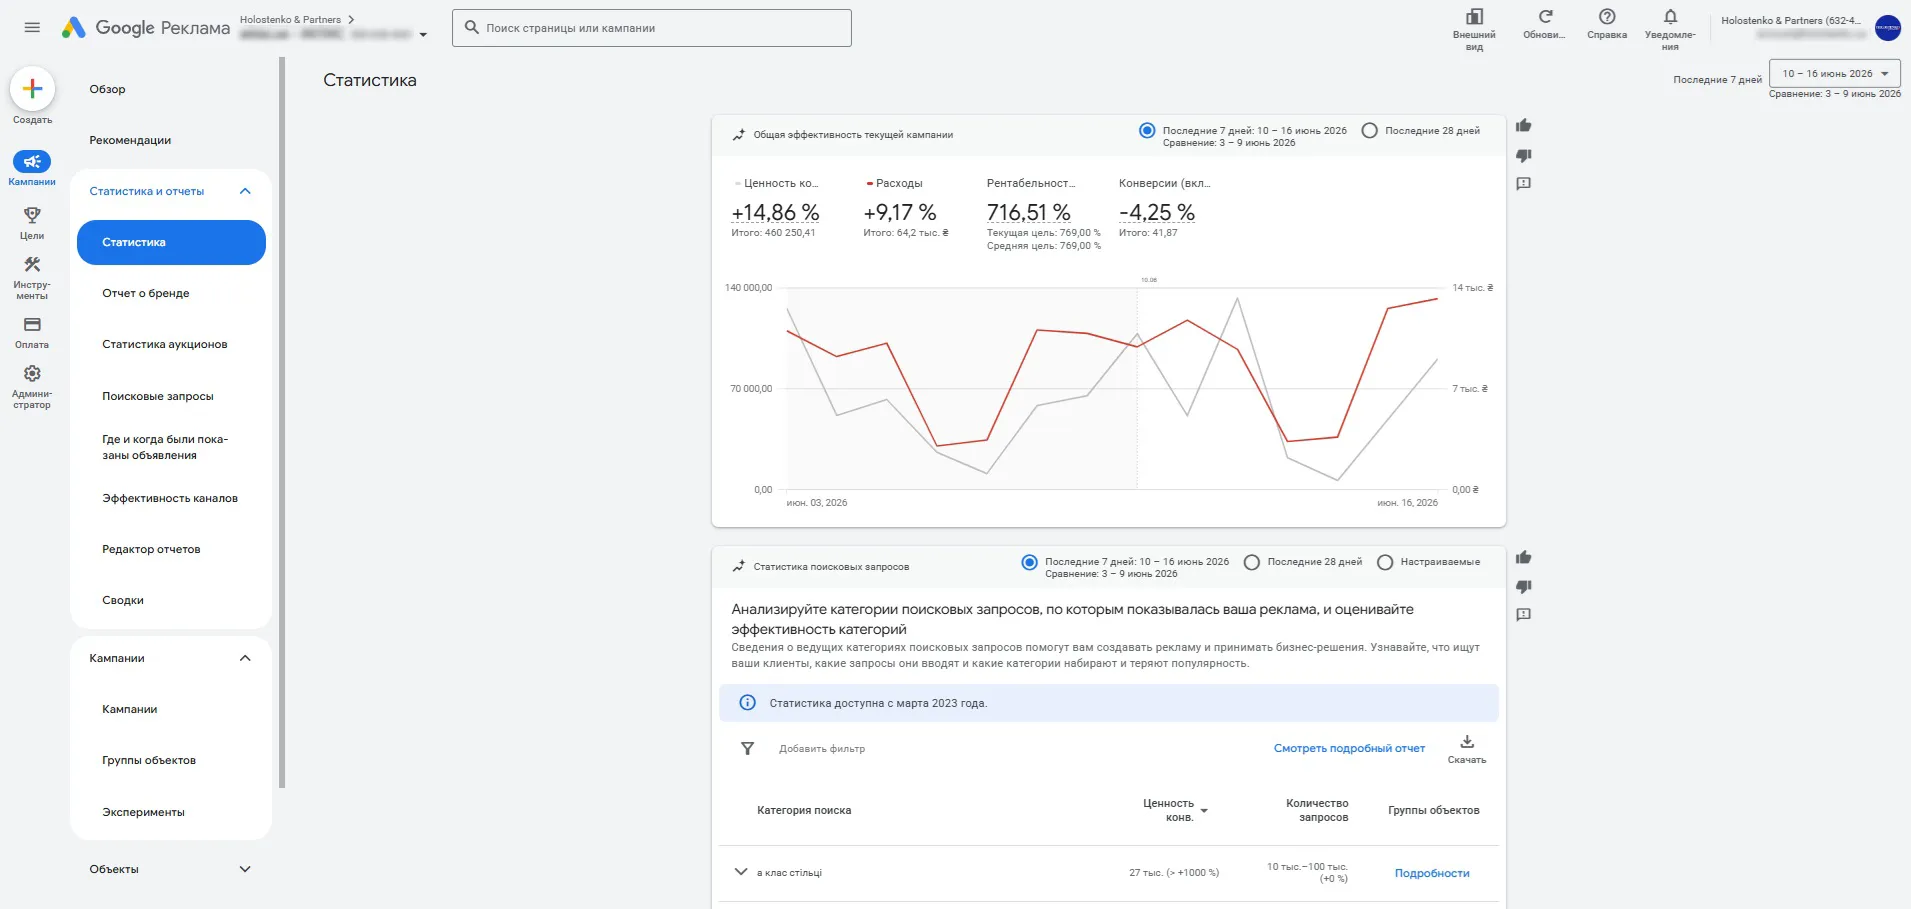
Task: Click Add filter text
Action: [822, 749]
